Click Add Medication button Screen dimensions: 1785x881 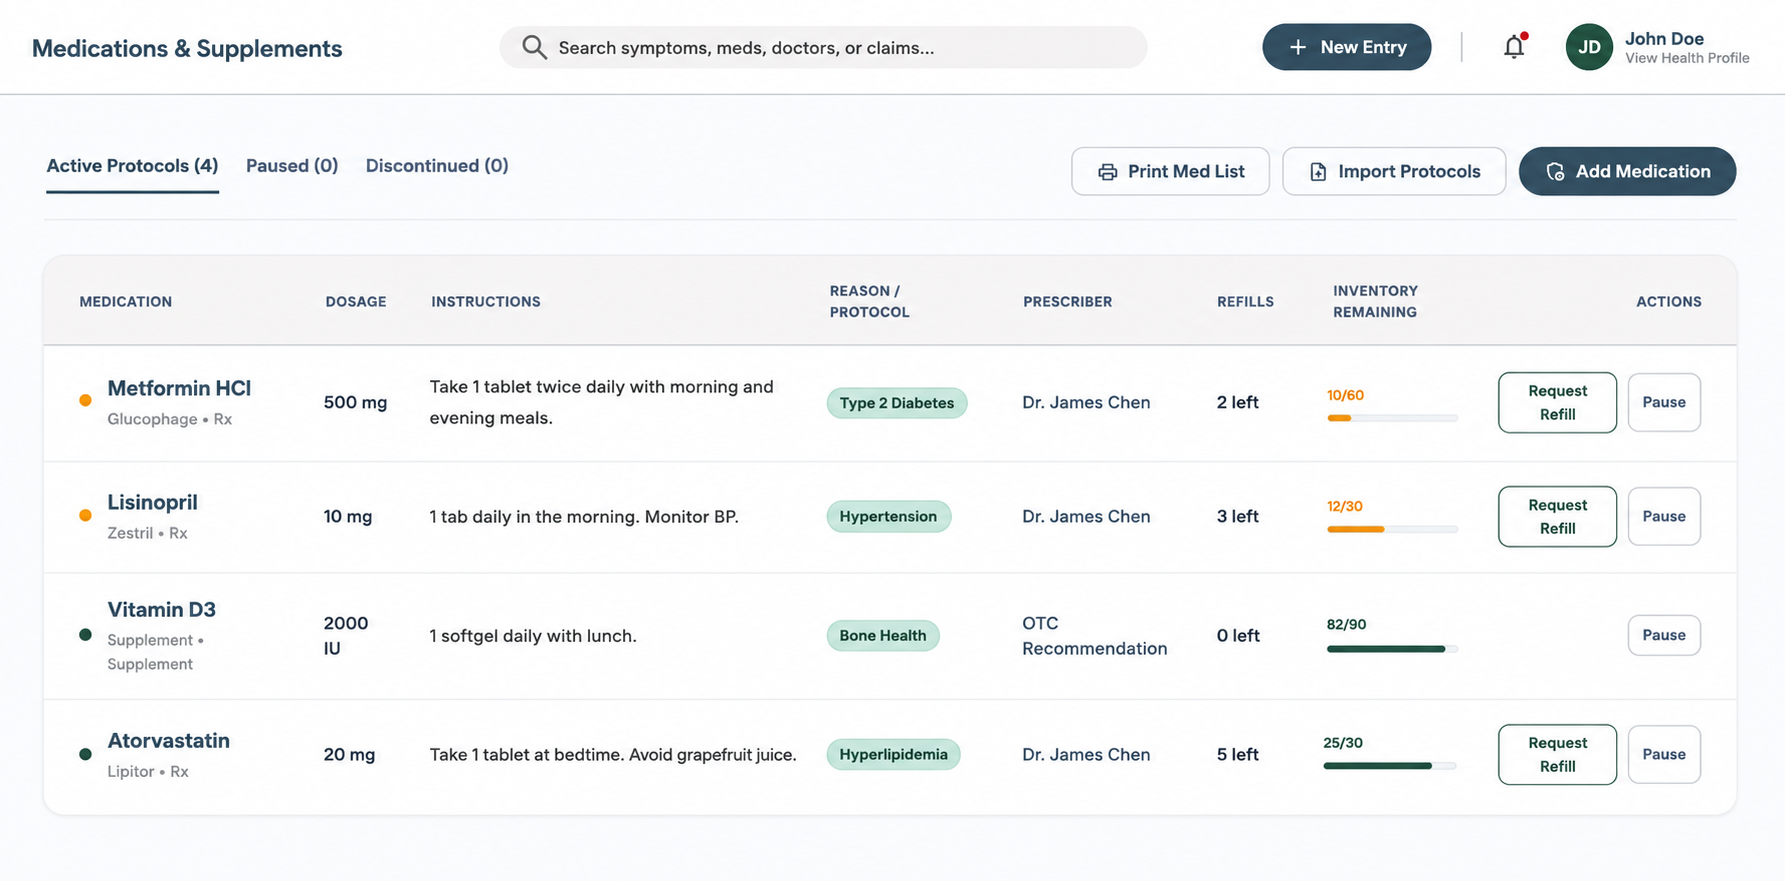(x=1627, y=171)
